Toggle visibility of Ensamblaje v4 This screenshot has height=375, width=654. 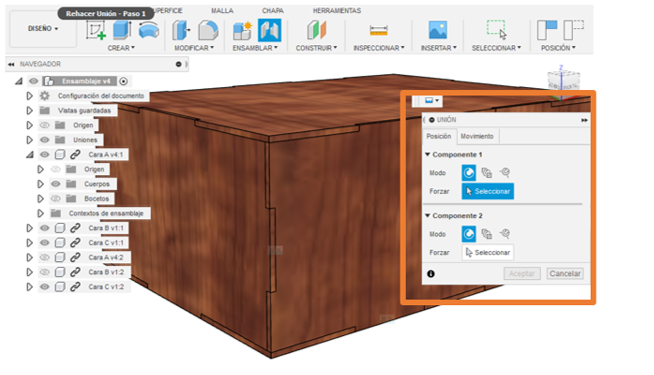point(34,81)
